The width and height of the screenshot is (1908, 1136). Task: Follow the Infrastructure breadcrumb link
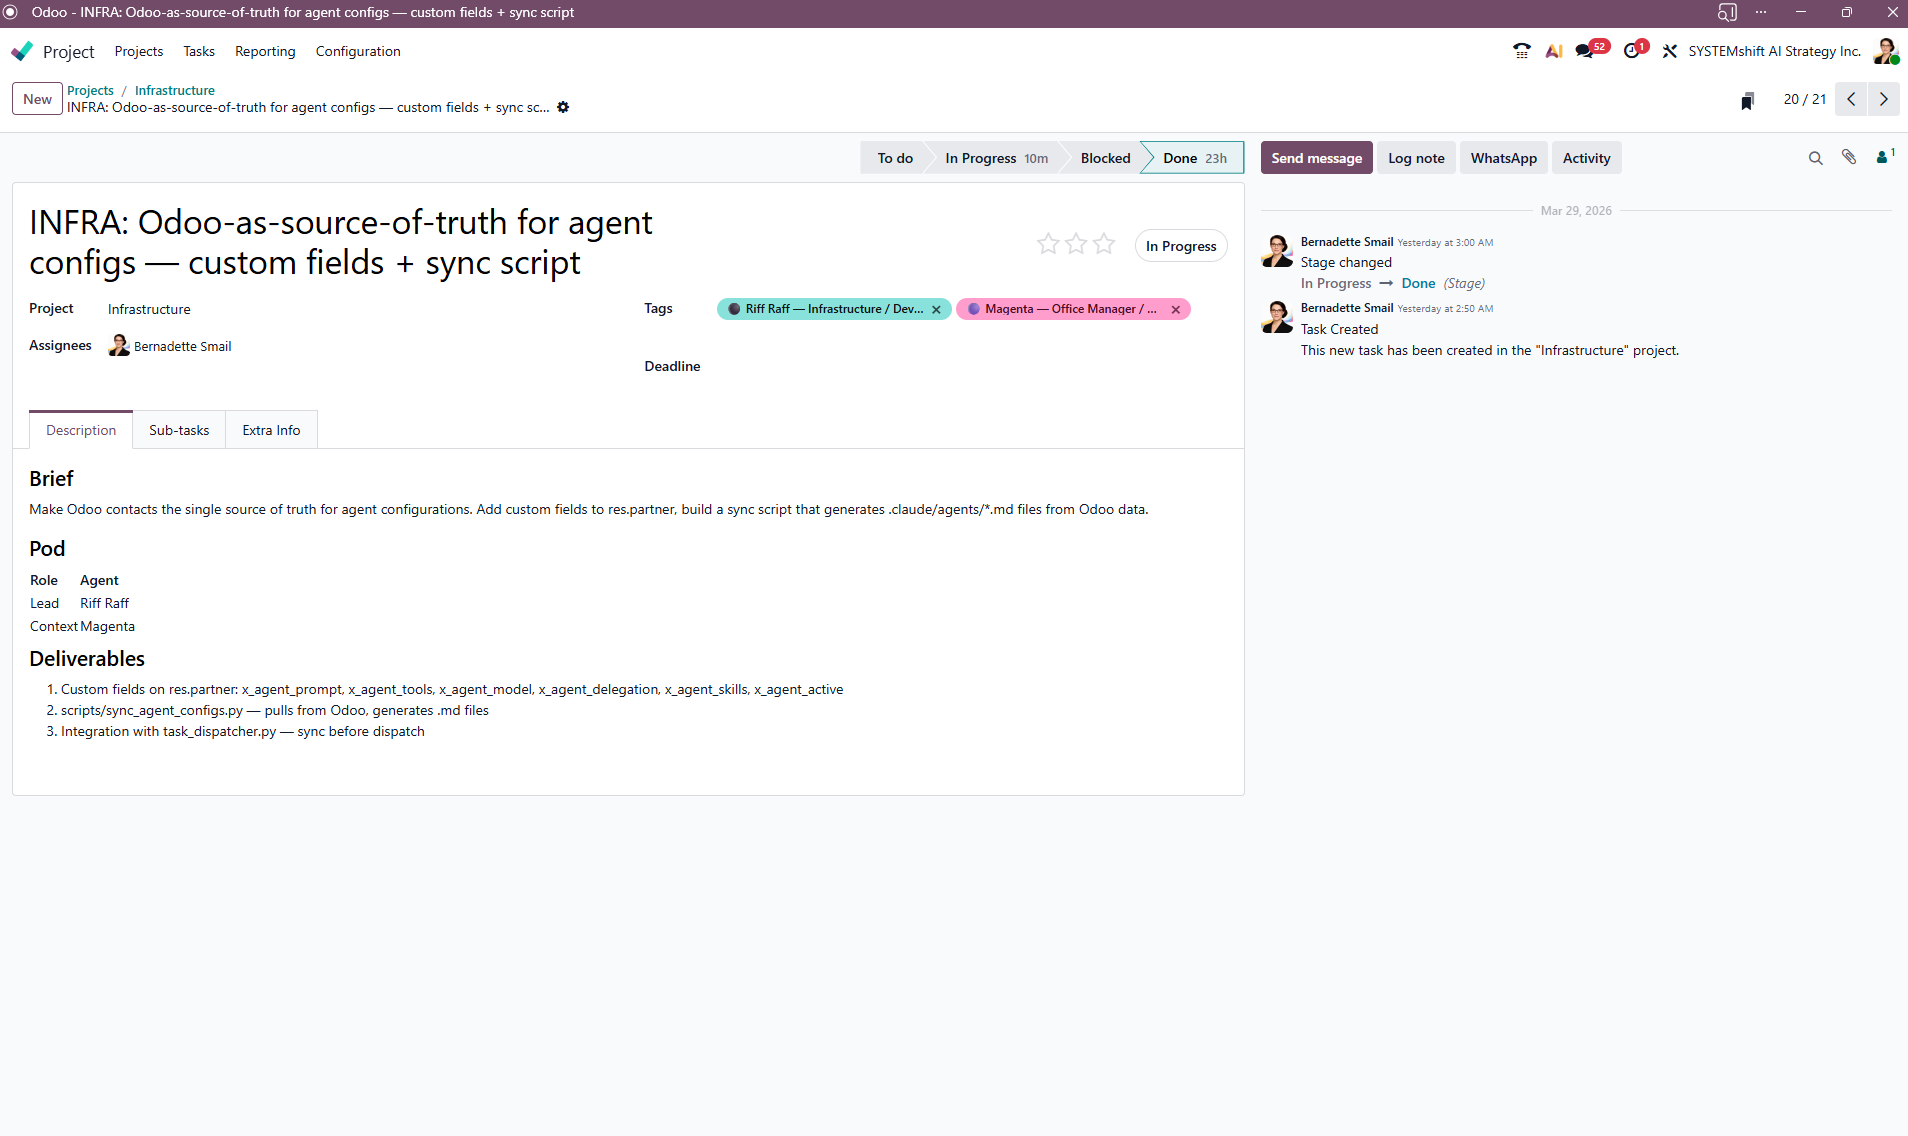pos(174,90)
